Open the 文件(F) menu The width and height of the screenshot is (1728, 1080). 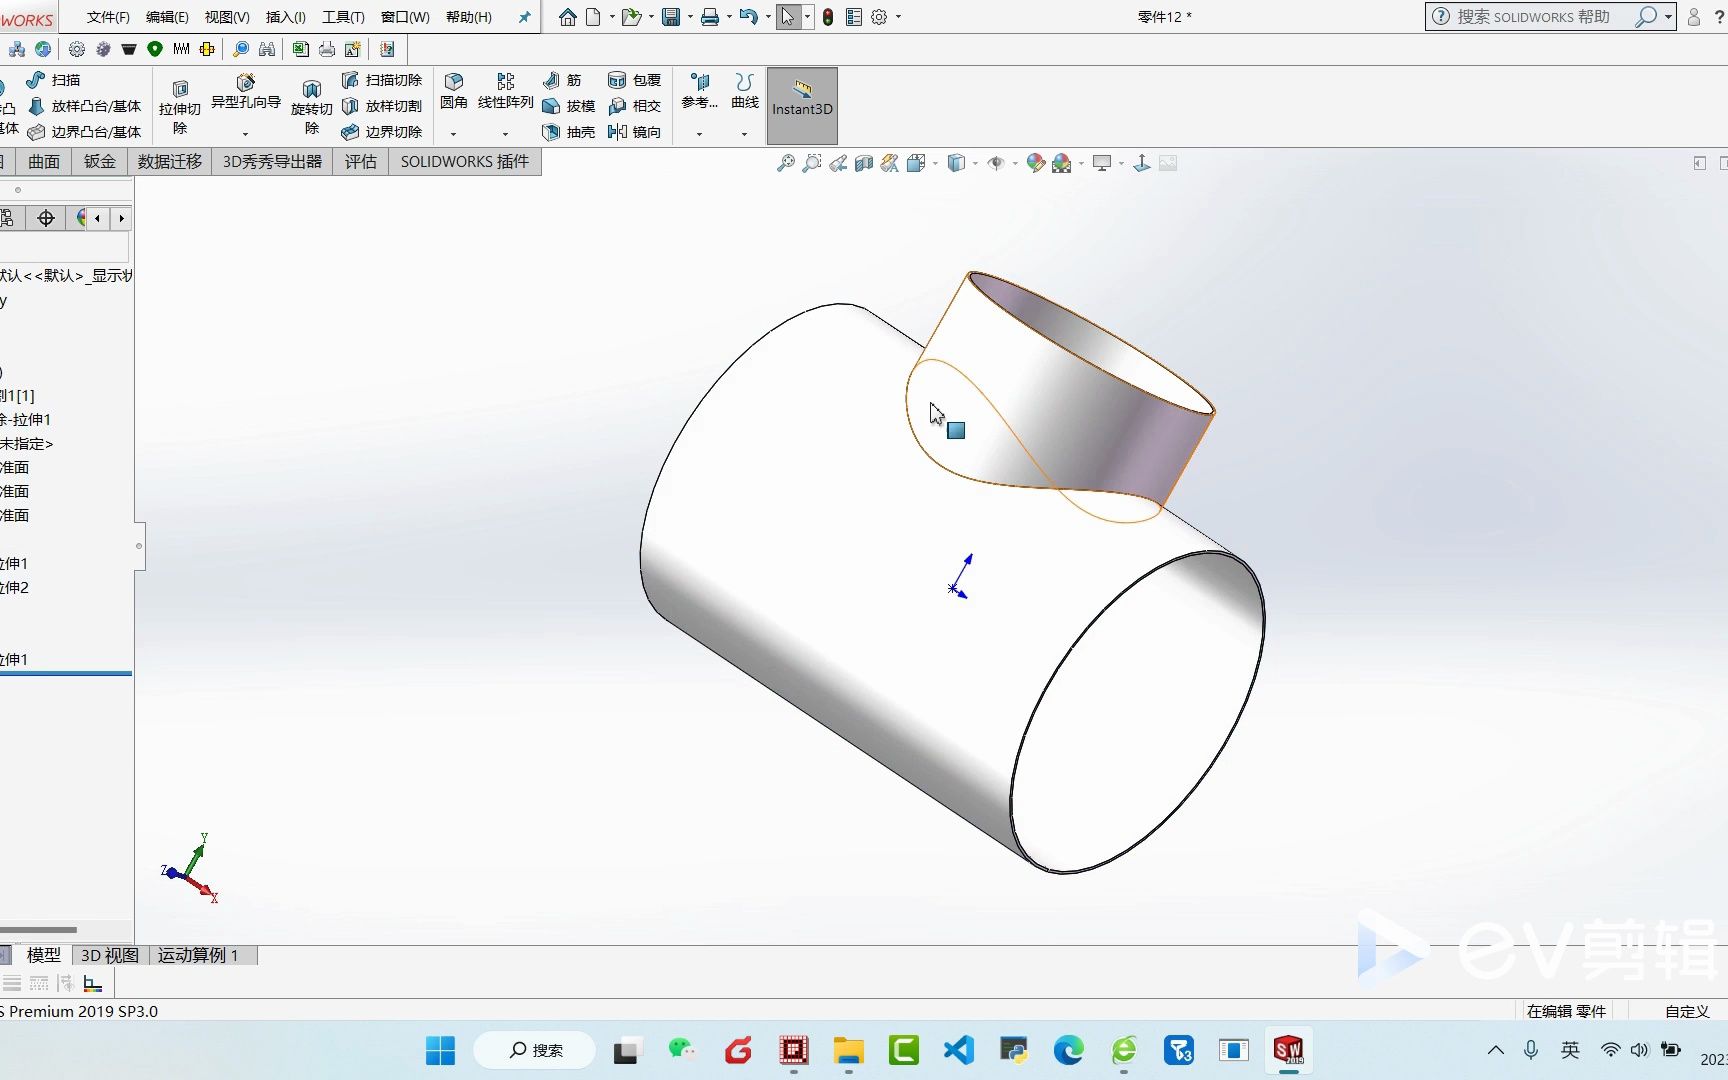[108, 17]
